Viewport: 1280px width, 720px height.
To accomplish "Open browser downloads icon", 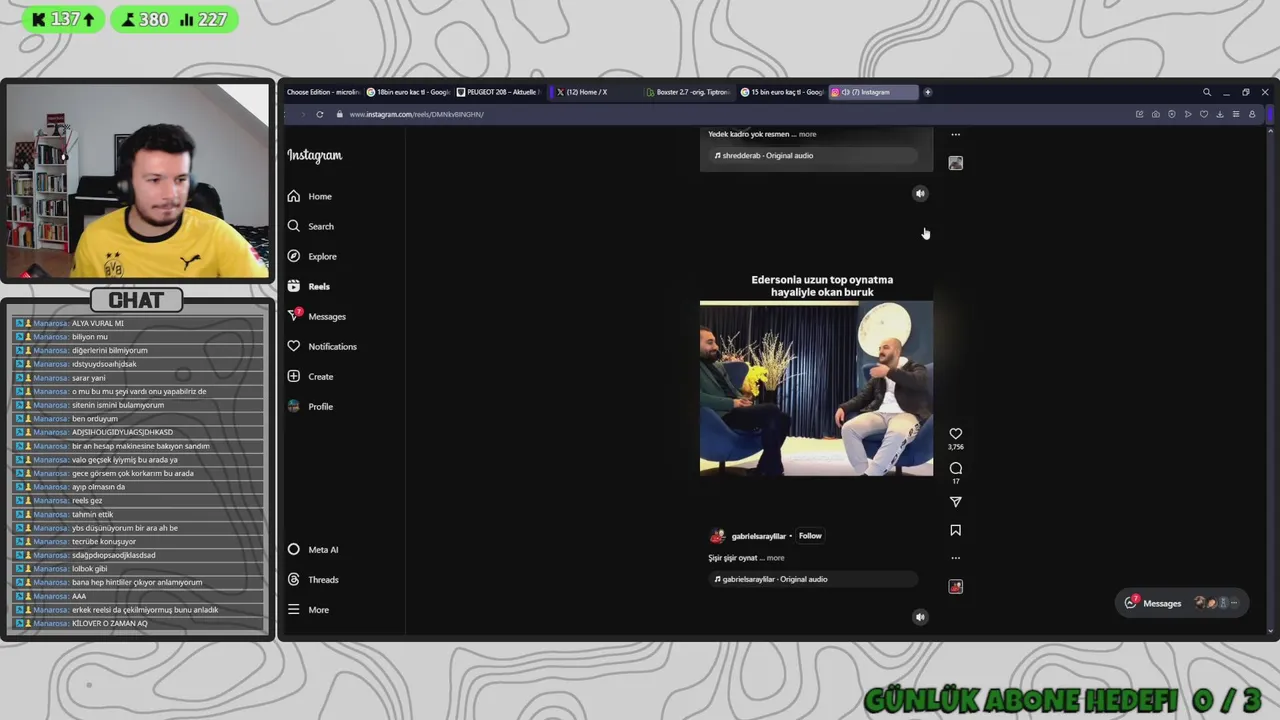I will pos(1219,114).
